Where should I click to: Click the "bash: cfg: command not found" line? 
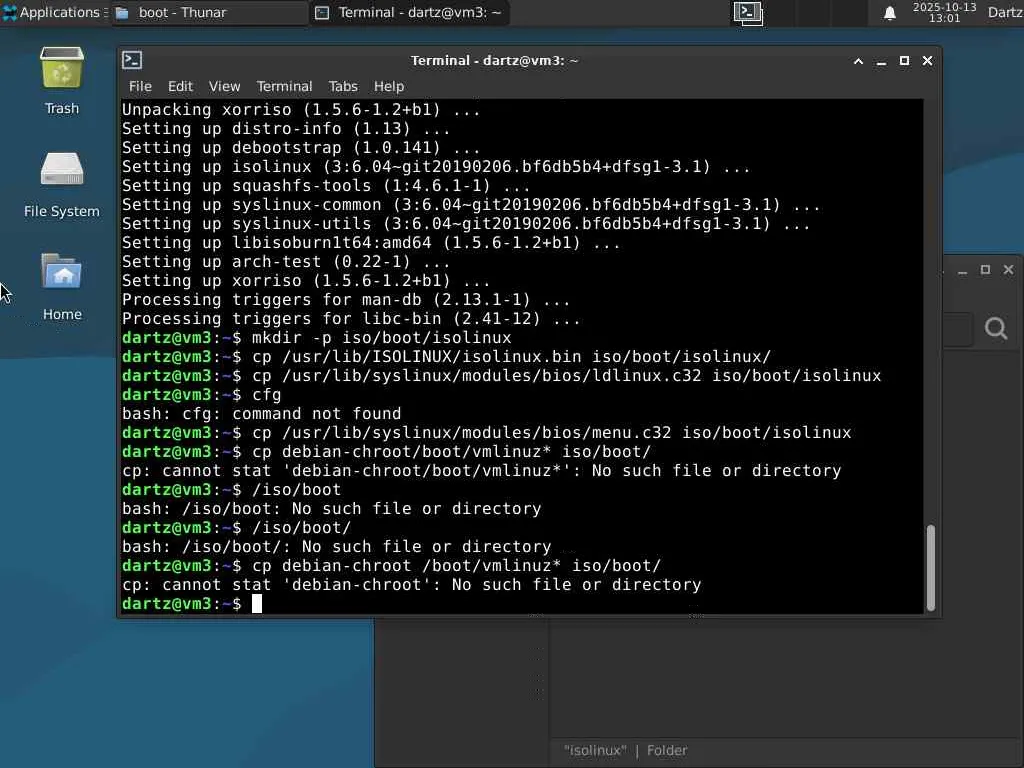(261, 413)
